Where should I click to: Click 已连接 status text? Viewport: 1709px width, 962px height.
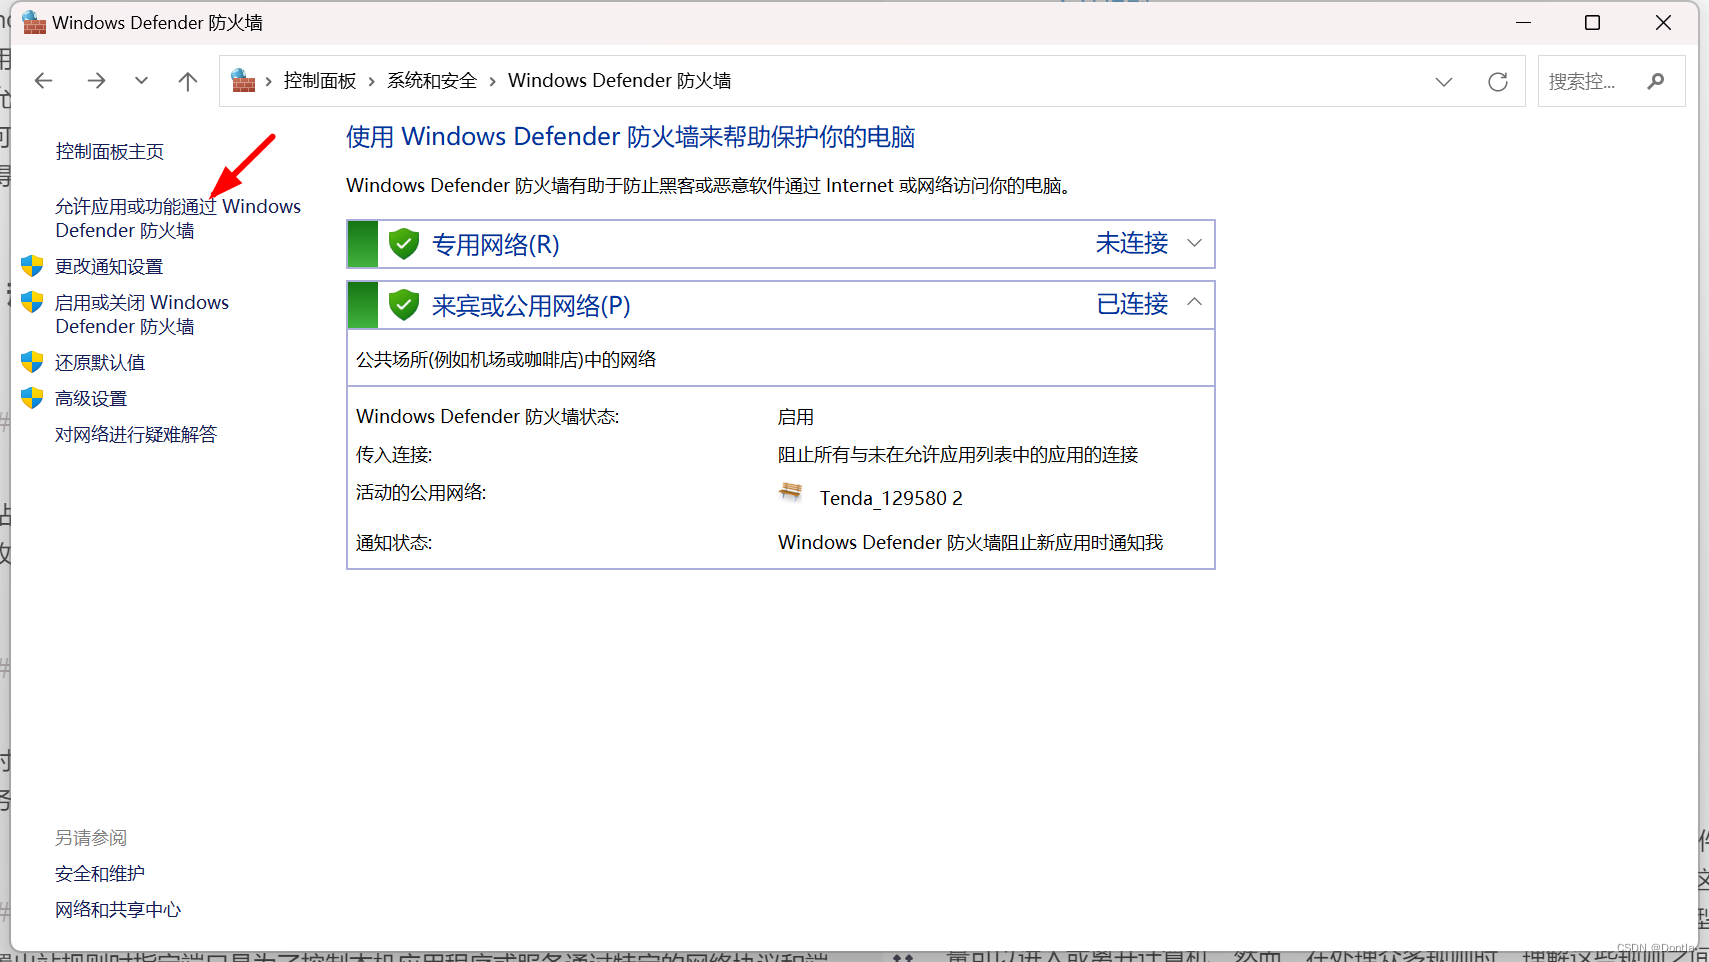[x=1132, y=304]
